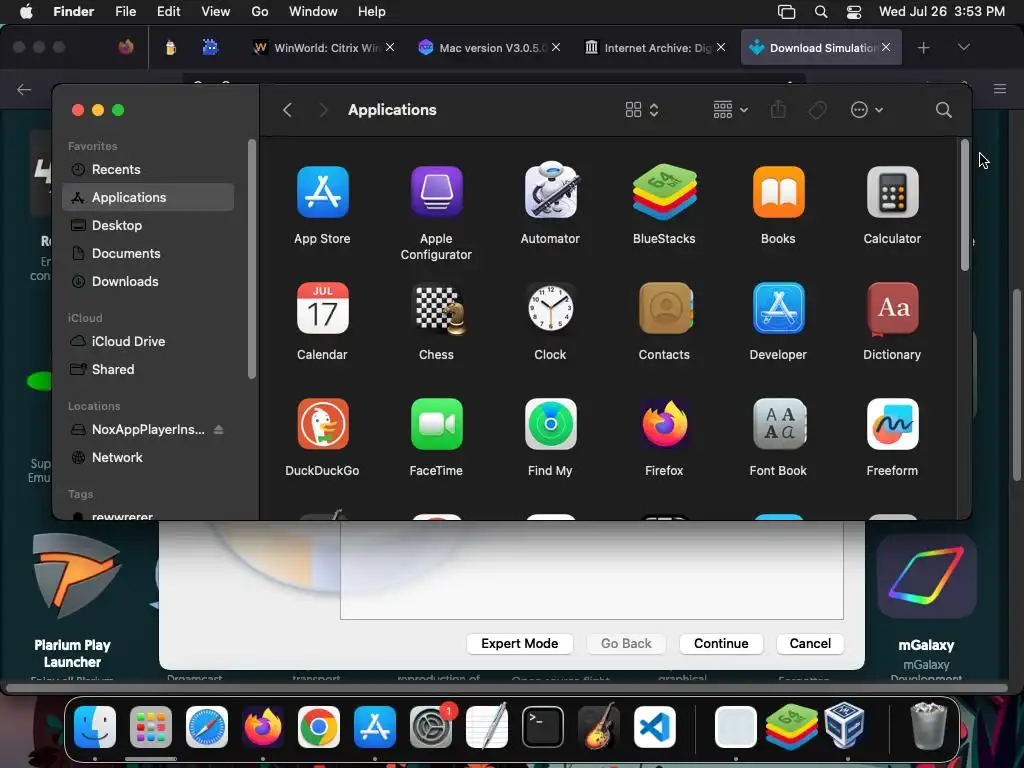Select Applications in Finder sidebar

pyautogui.click(x=148, y=197)
